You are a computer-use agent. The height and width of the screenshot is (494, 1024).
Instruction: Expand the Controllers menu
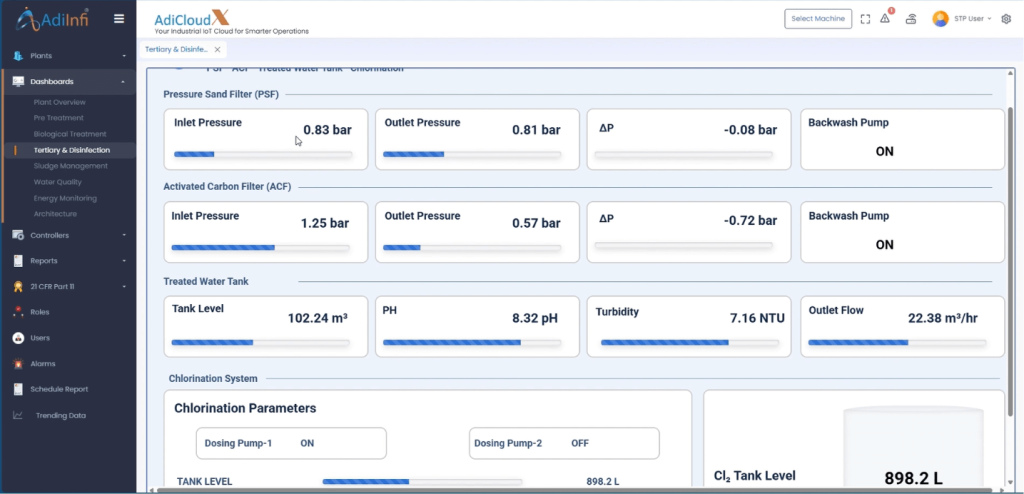68,235
